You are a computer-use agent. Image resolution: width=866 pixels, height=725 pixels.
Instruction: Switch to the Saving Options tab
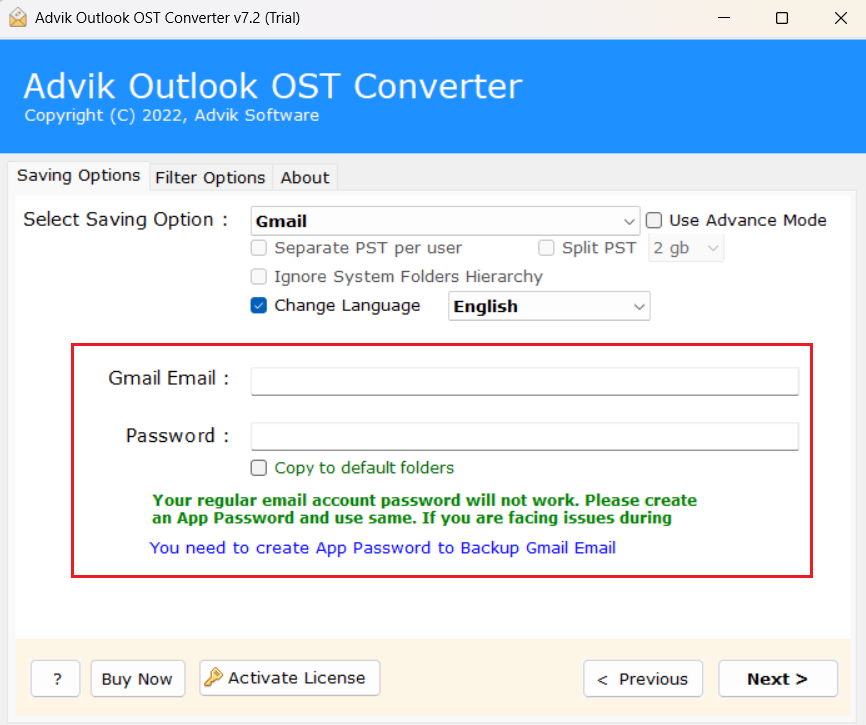(78, 176)
